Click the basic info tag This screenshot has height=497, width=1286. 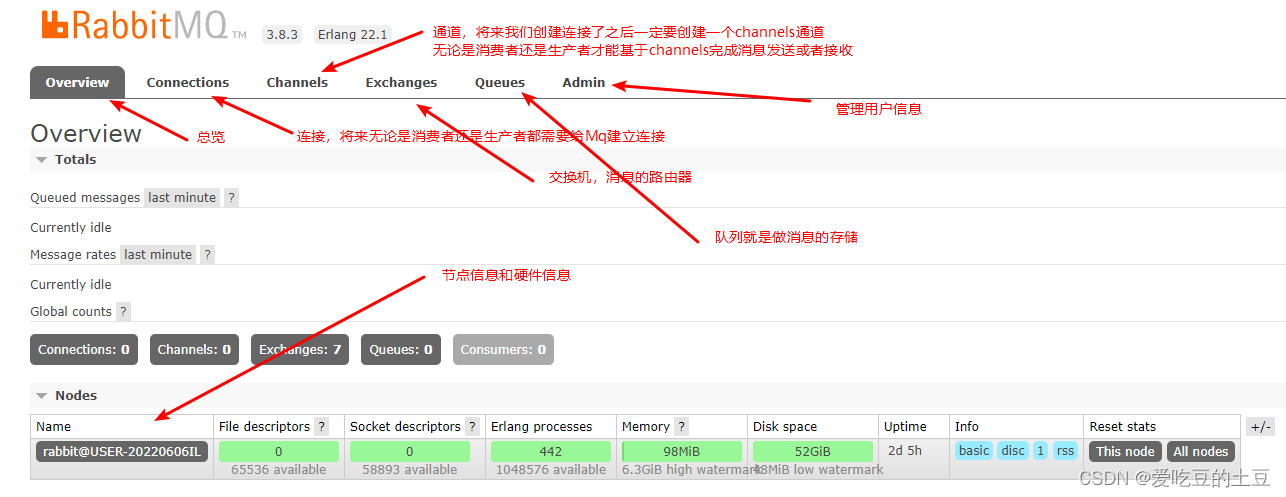click(973, 450)
